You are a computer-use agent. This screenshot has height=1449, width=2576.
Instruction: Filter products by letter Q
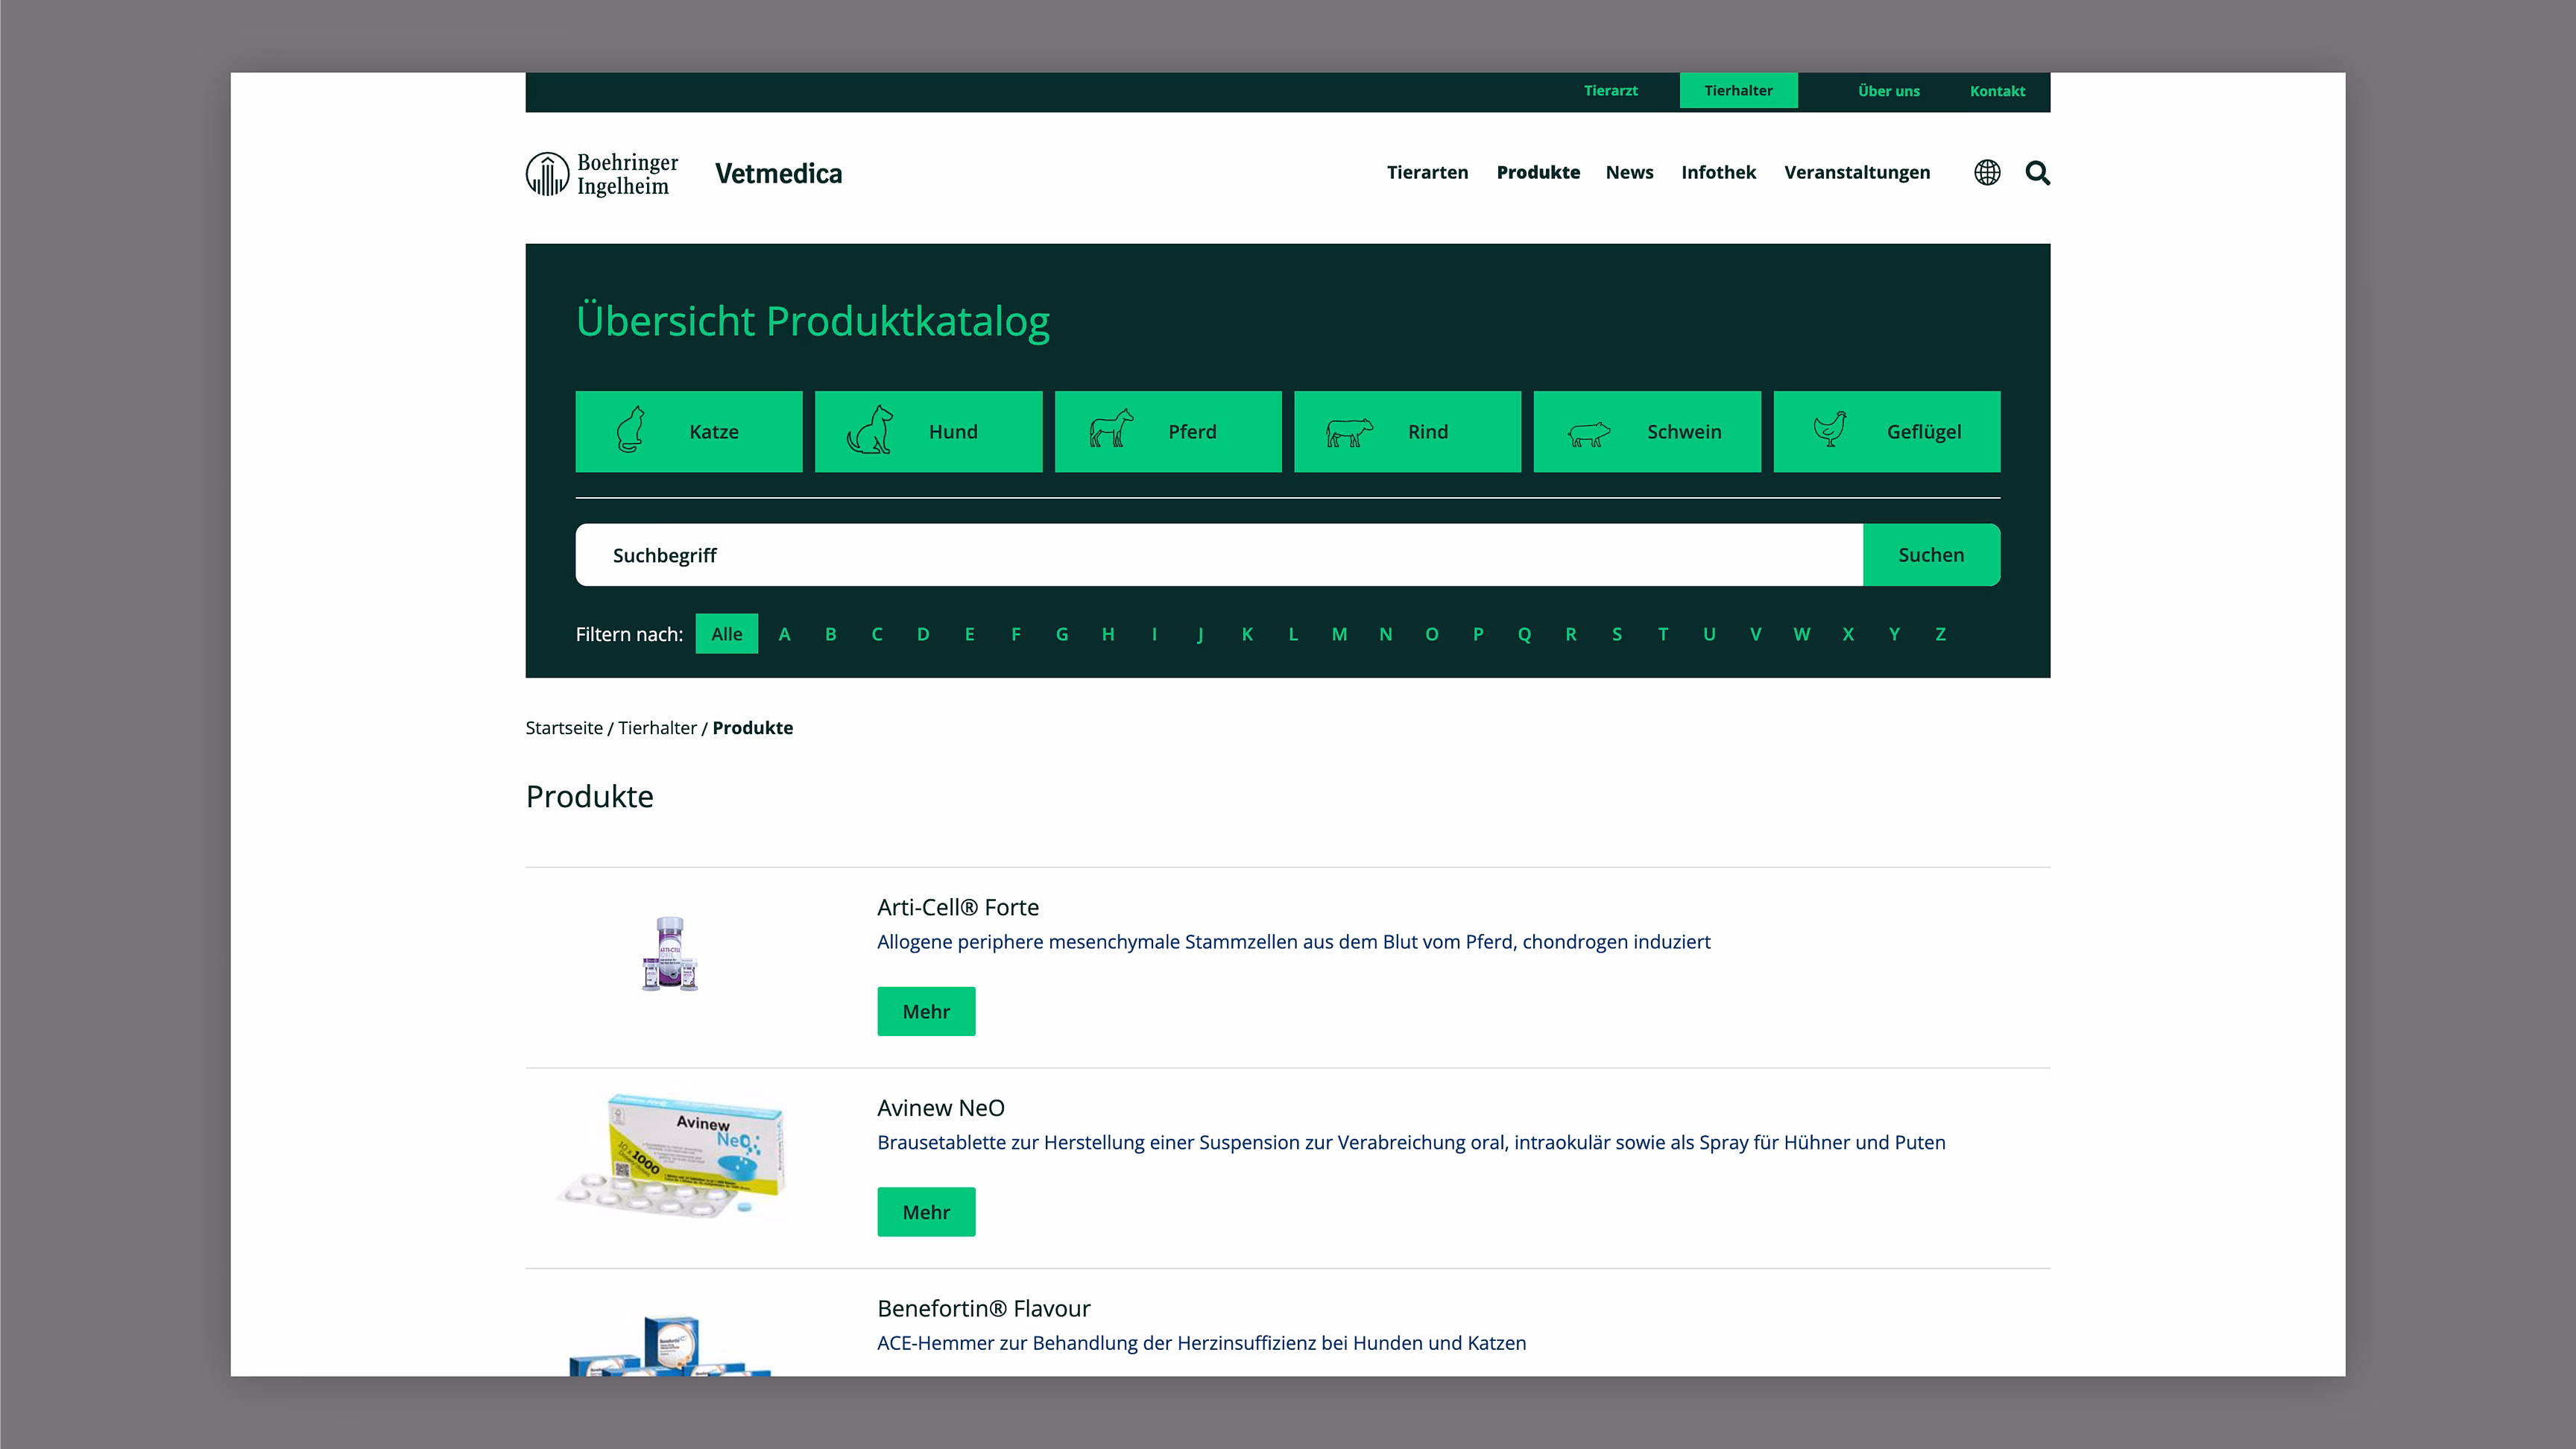[x=1524, y=634]
